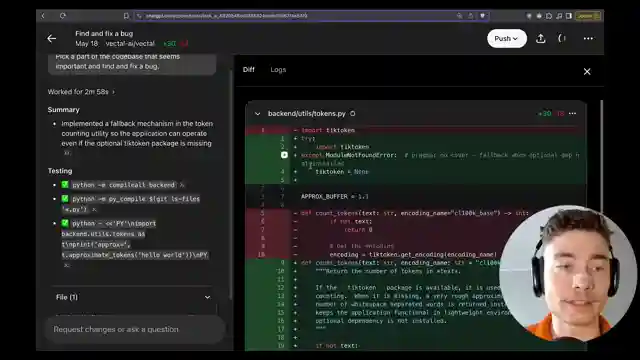Switch to the Diff tab
This screenshot has width=640, height=360.
(249, 69)
